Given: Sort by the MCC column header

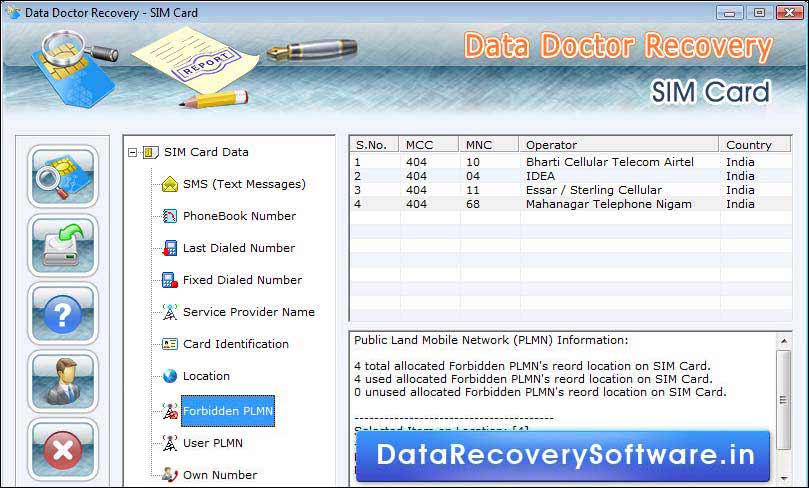Looking at the screenshot, I should click(428, 144).
